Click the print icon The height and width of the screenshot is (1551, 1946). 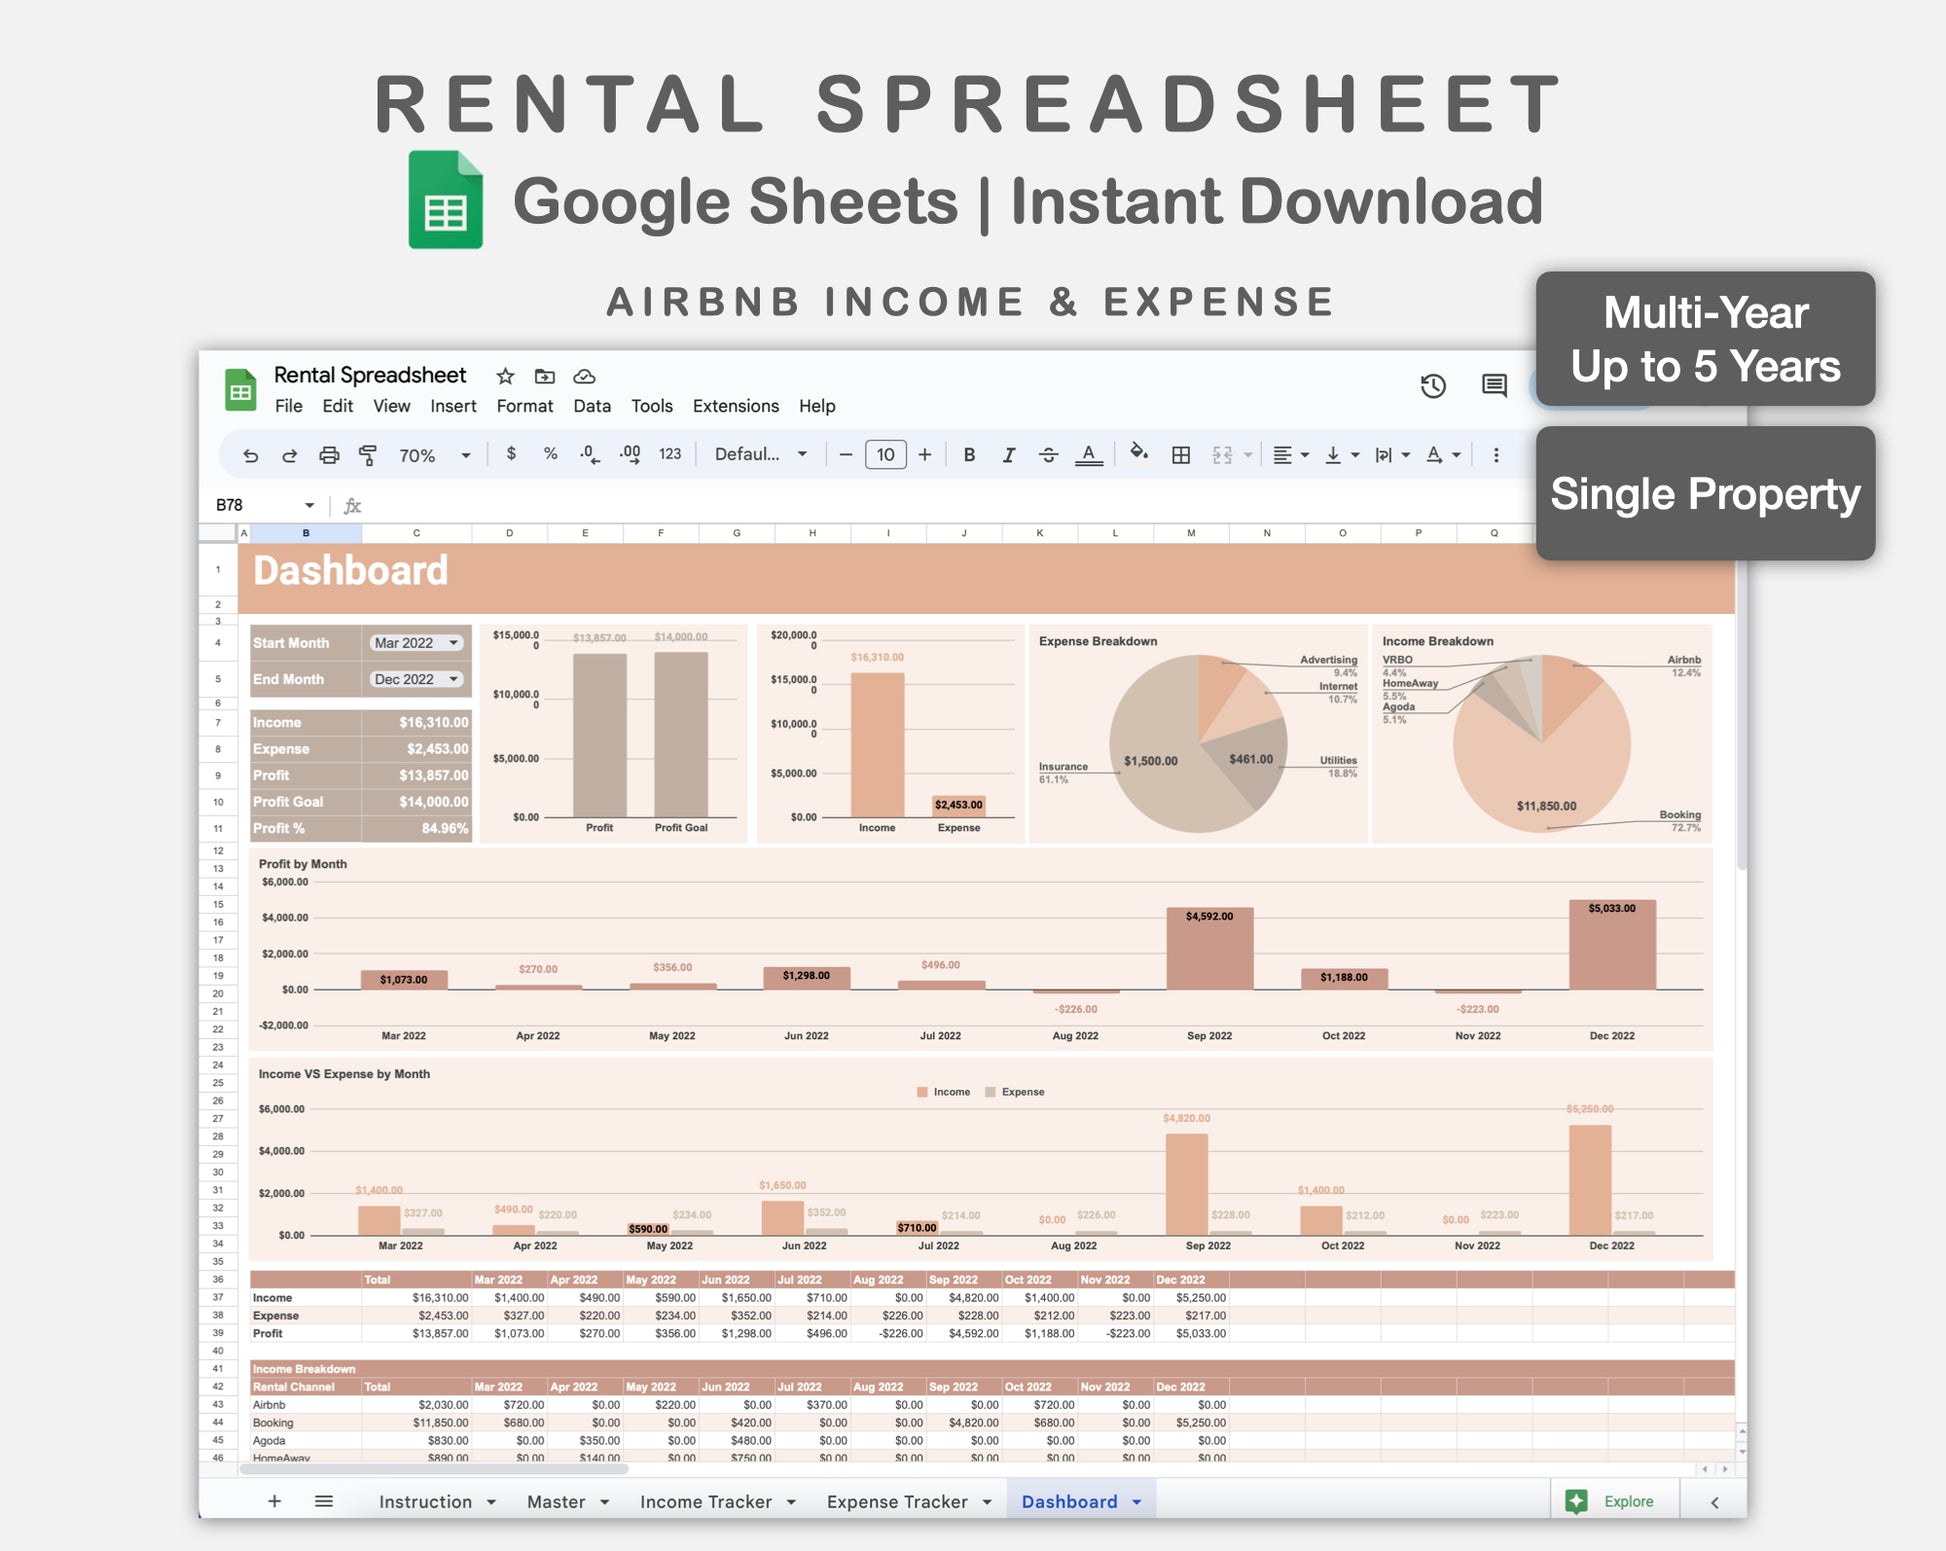click(329, 456)
